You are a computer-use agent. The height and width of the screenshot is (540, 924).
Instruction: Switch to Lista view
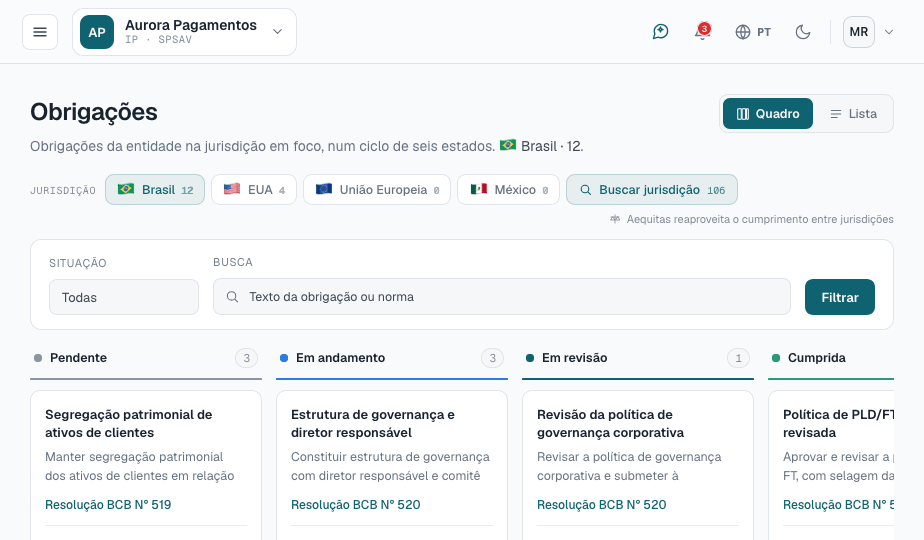point(853,114)
